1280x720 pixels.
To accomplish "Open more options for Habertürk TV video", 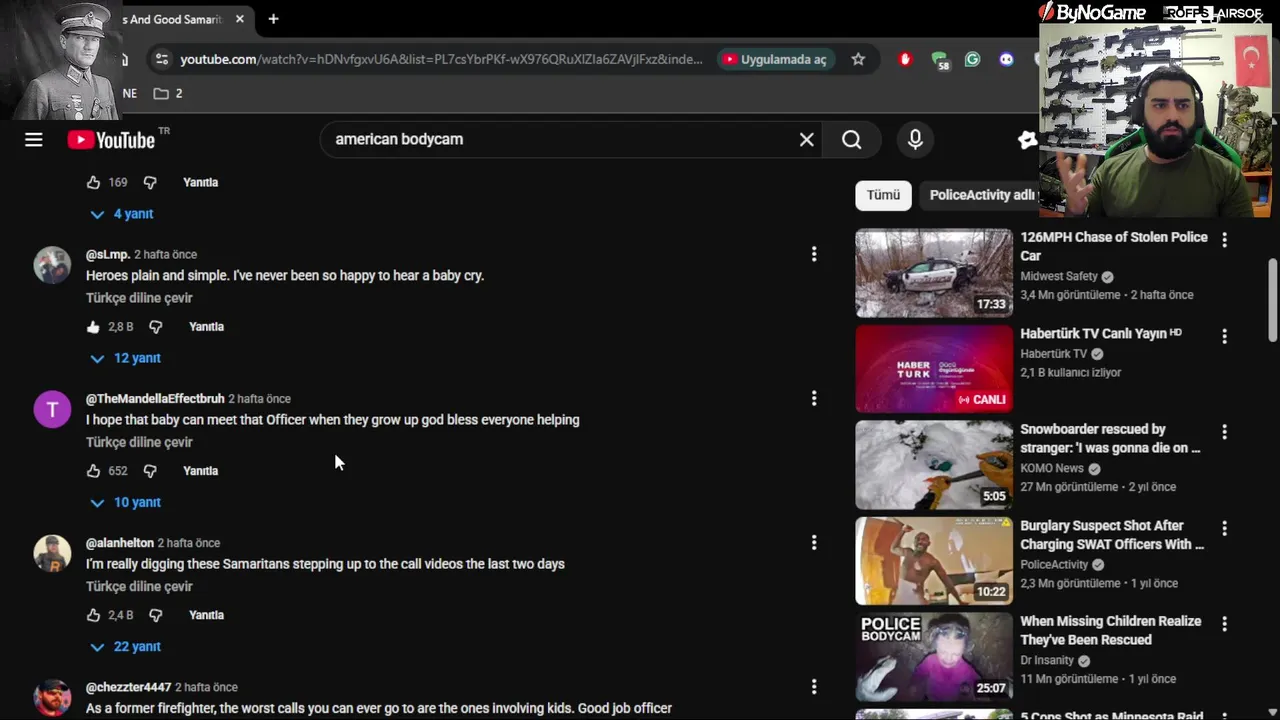I will pos(1224,336).
